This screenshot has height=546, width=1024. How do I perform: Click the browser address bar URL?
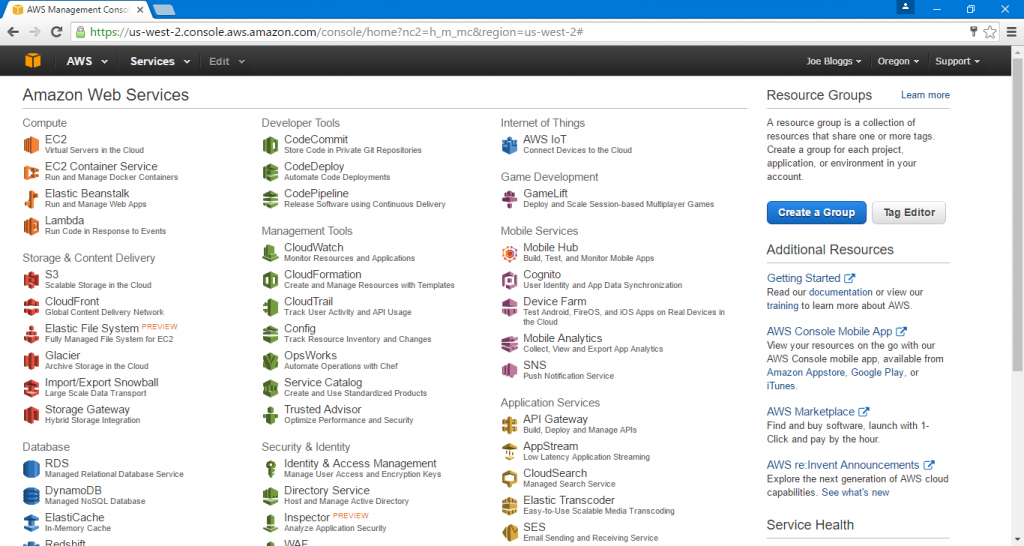click(336, 32)
